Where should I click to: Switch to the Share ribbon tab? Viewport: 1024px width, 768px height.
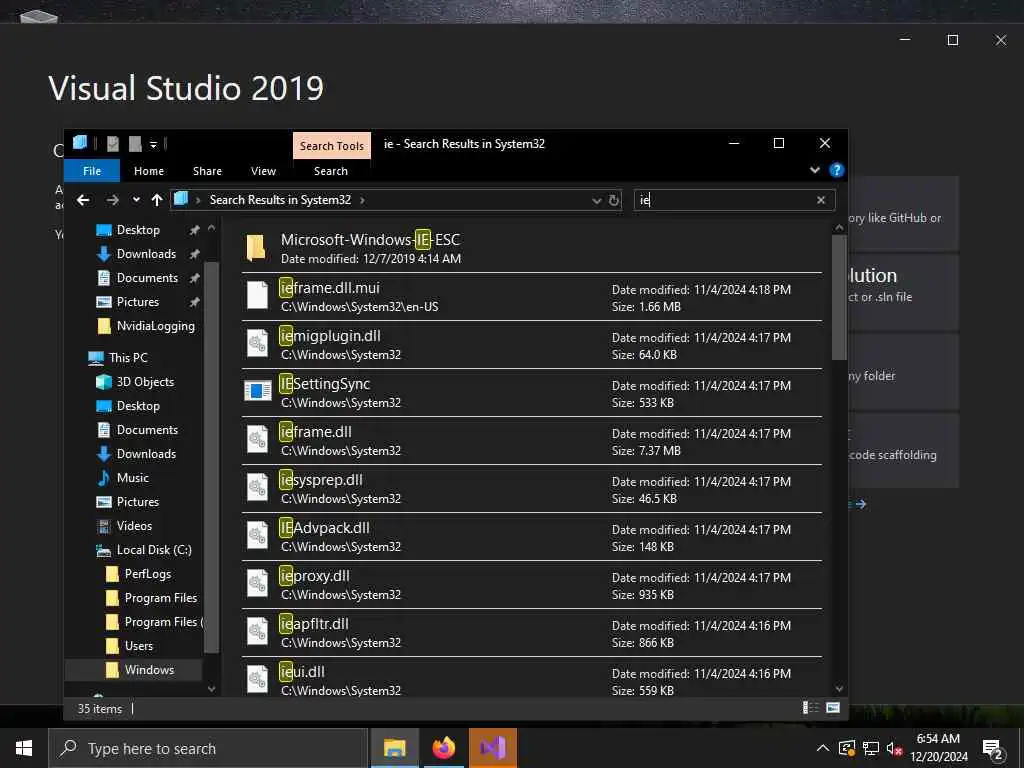coord(207,171)
